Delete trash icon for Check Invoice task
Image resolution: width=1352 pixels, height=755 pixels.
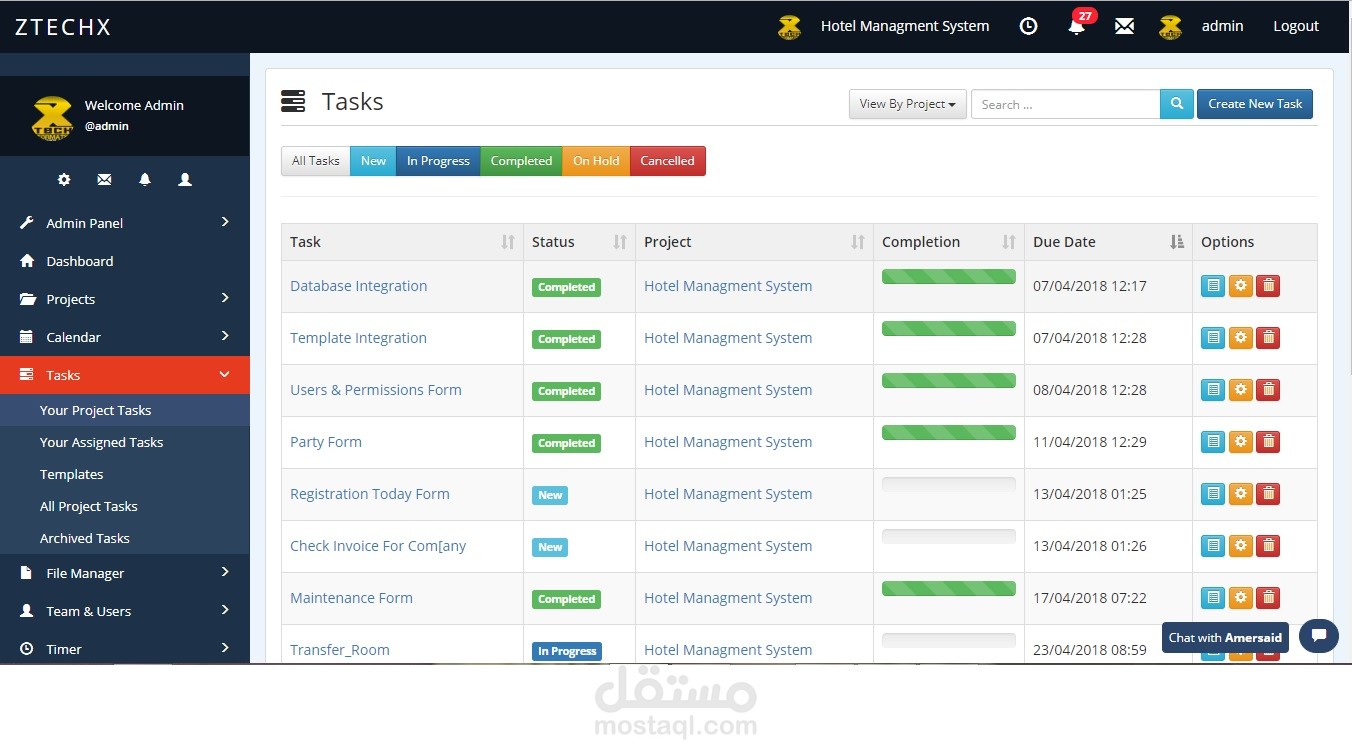1268,545
